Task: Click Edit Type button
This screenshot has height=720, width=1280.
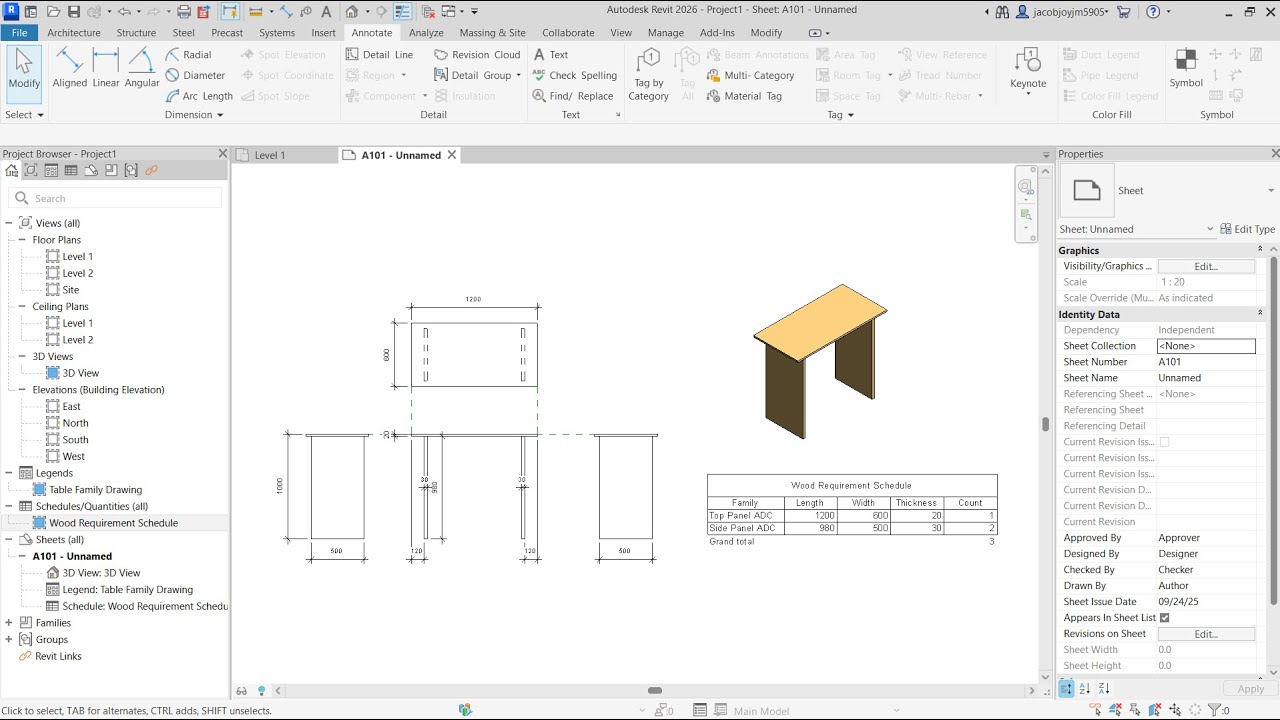Action: click(1248, 229)
